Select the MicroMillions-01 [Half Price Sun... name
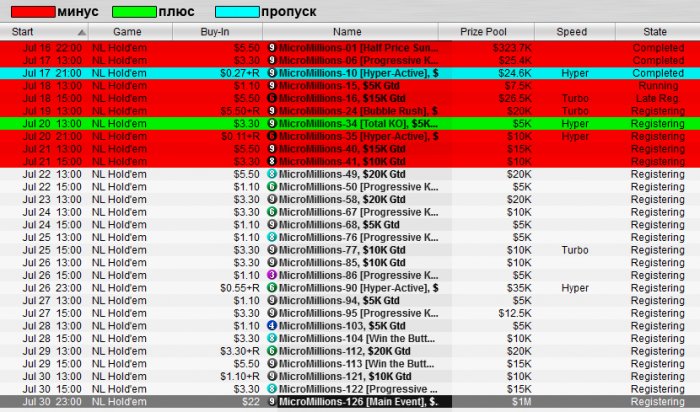 pyautogui.click(x=358, y=48)
